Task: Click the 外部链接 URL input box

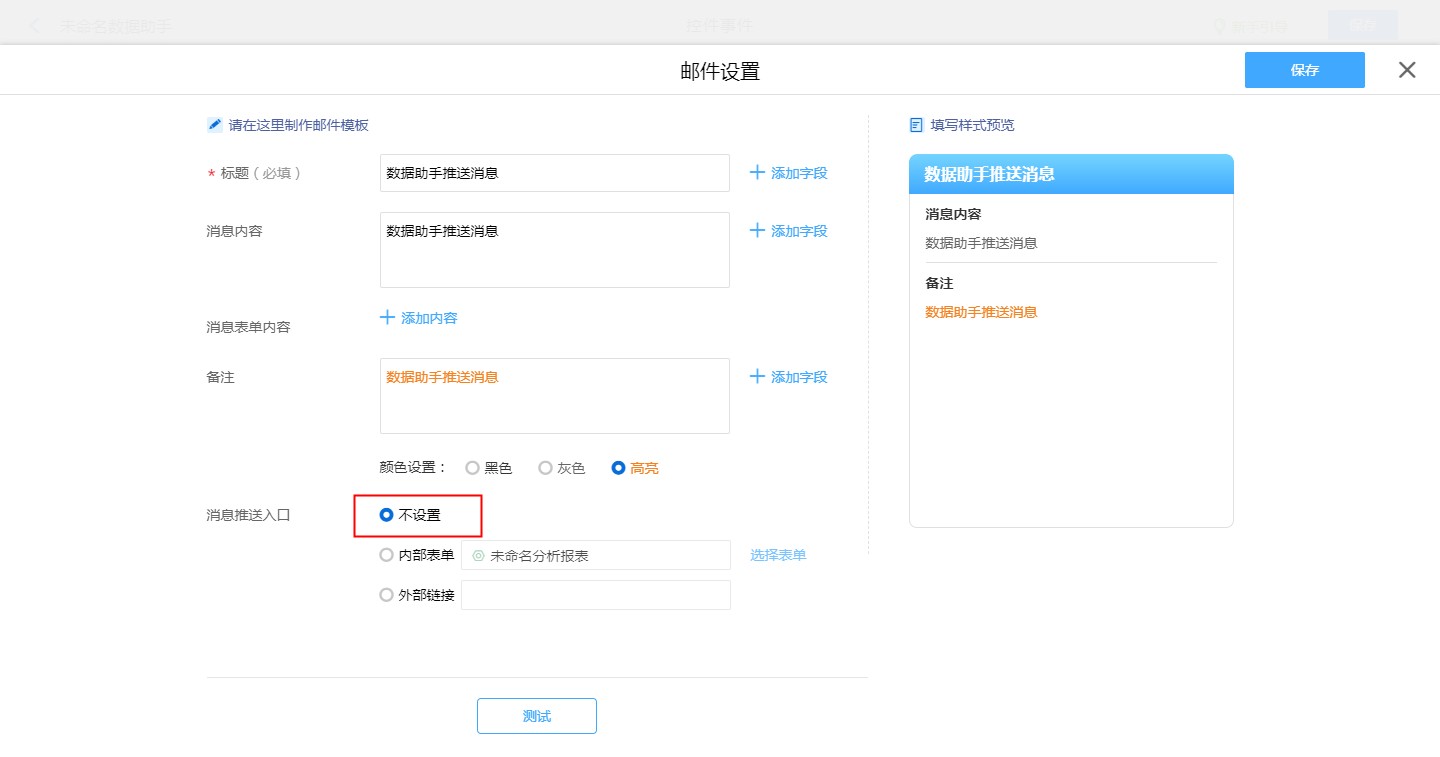Action: [595, 595]
